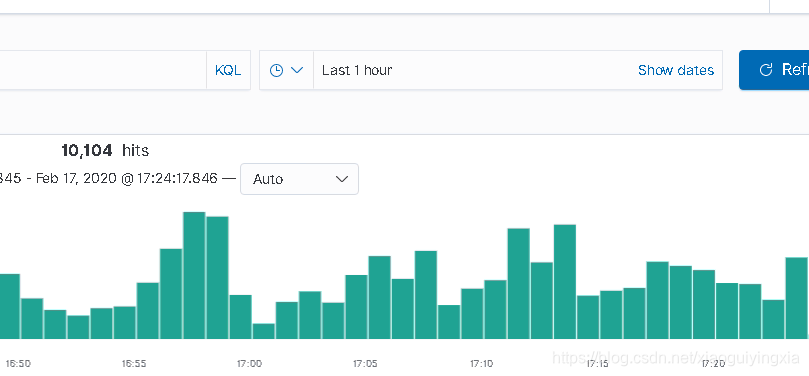Switch query language via KQL
Viewport: 809px width, 376px height.
click(x=228, y=70)
